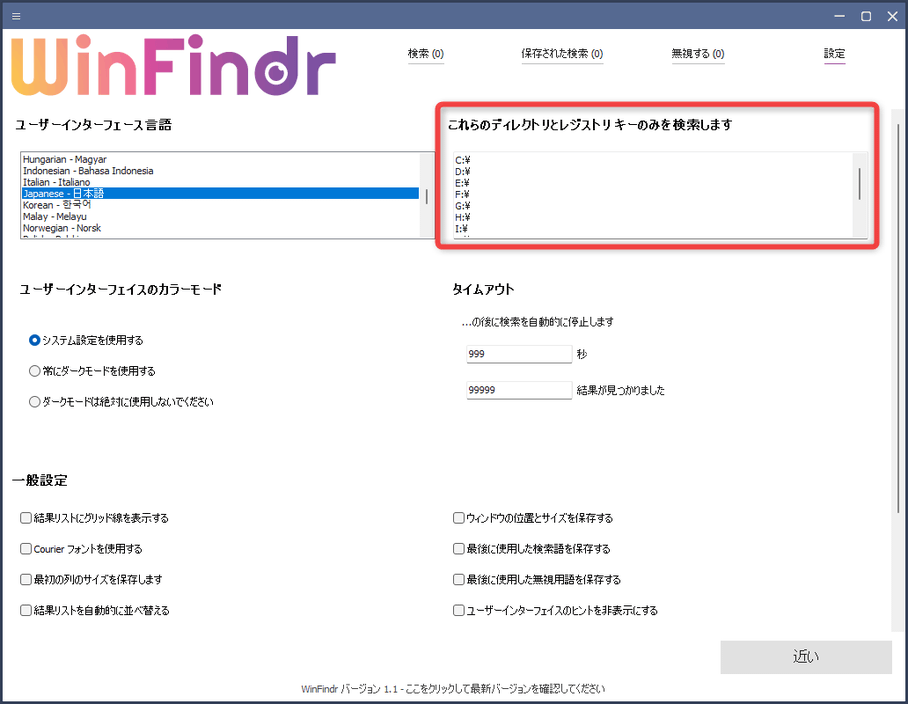Select the 設定 tab
Screen dimensions: 908x704
coord(834,54)
